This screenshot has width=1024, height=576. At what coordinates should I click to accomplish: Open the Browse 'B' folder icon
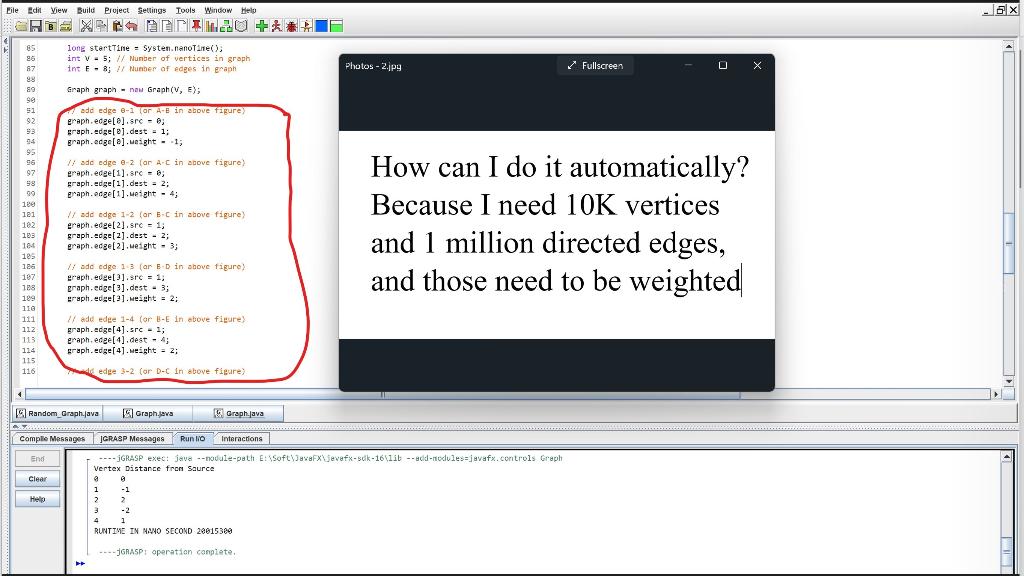tap(50, 26)
